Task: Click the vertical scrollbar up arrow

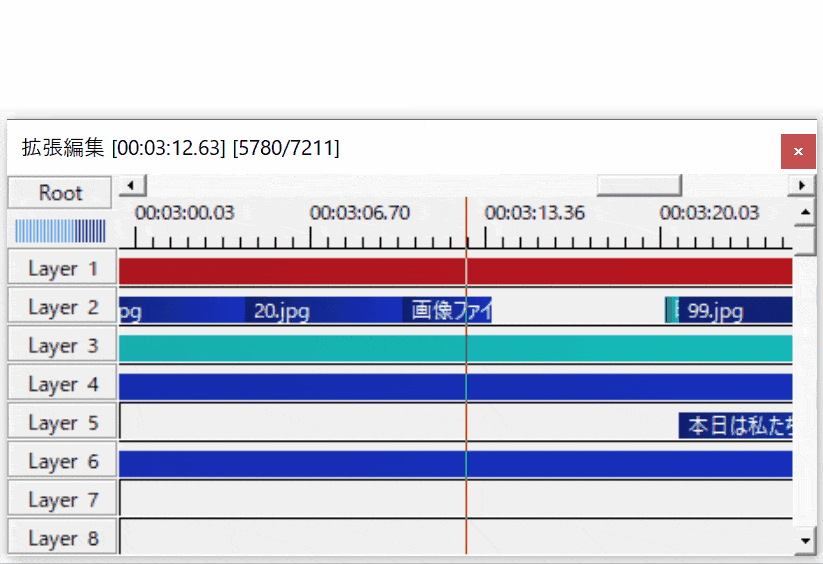Action: pyautogui.click(x=807, y=212)
